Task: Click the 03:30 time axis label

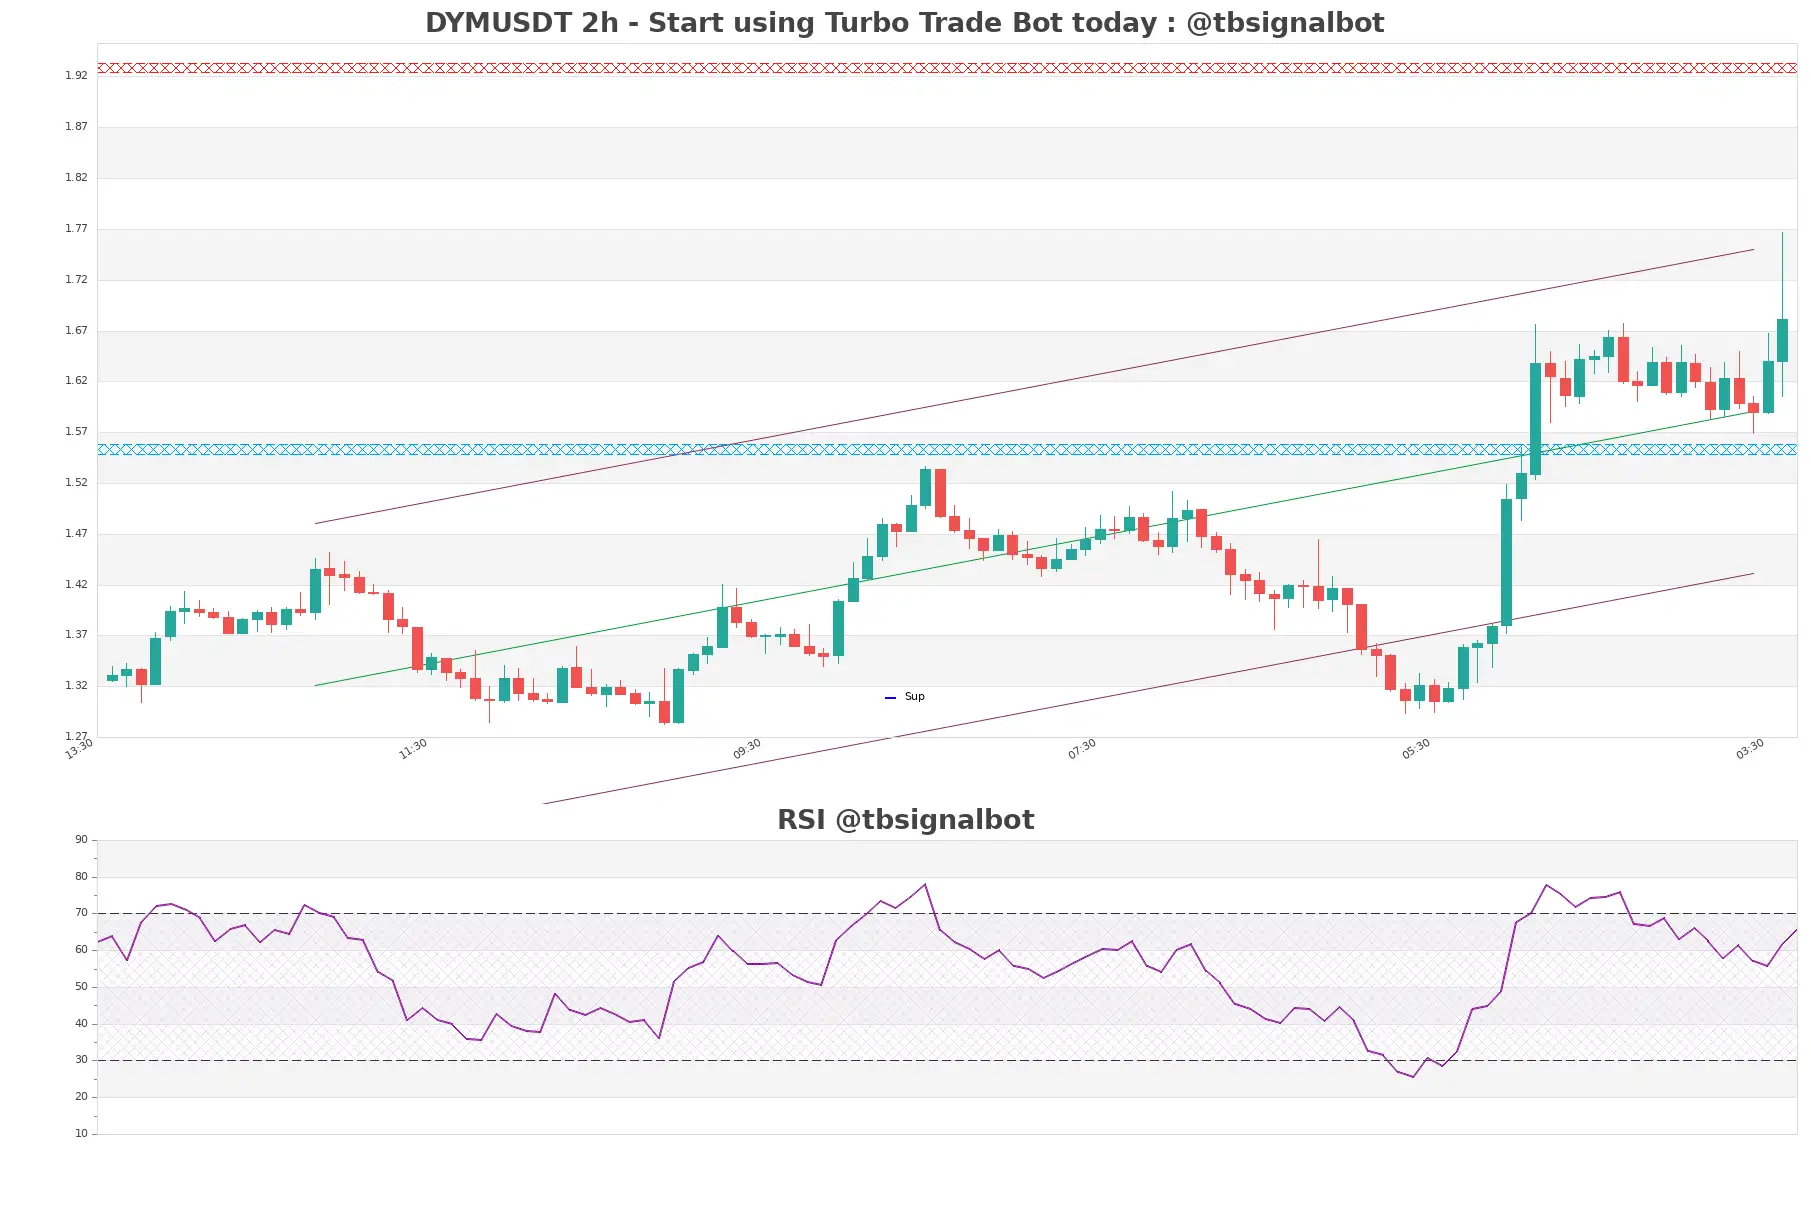Action: tap(1750, 749)
